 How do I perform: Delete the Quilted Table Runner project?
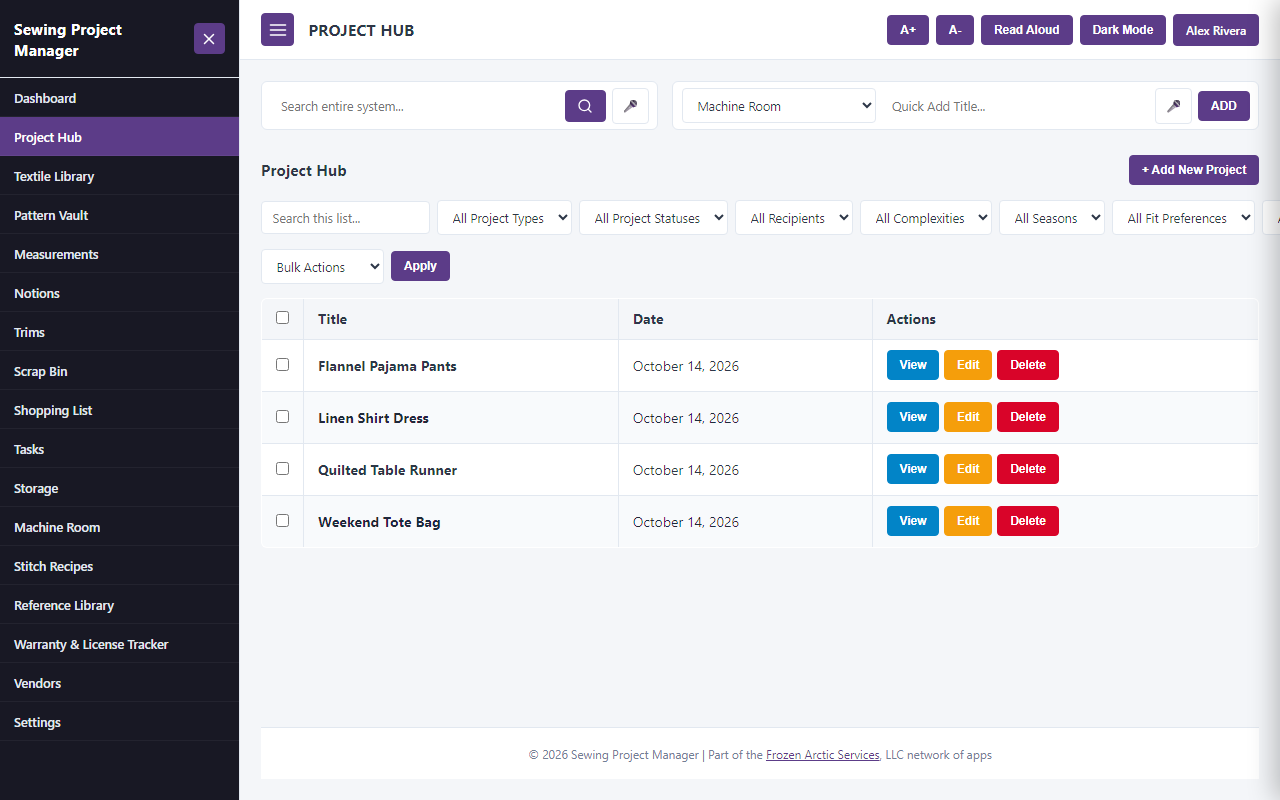tap(1028, 469)
